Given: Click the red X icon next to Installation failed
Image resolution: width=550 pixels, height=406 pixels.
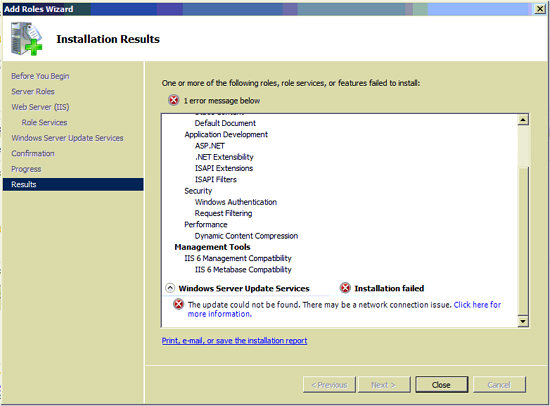Looking at the screenshot, I should pos(346,288).
